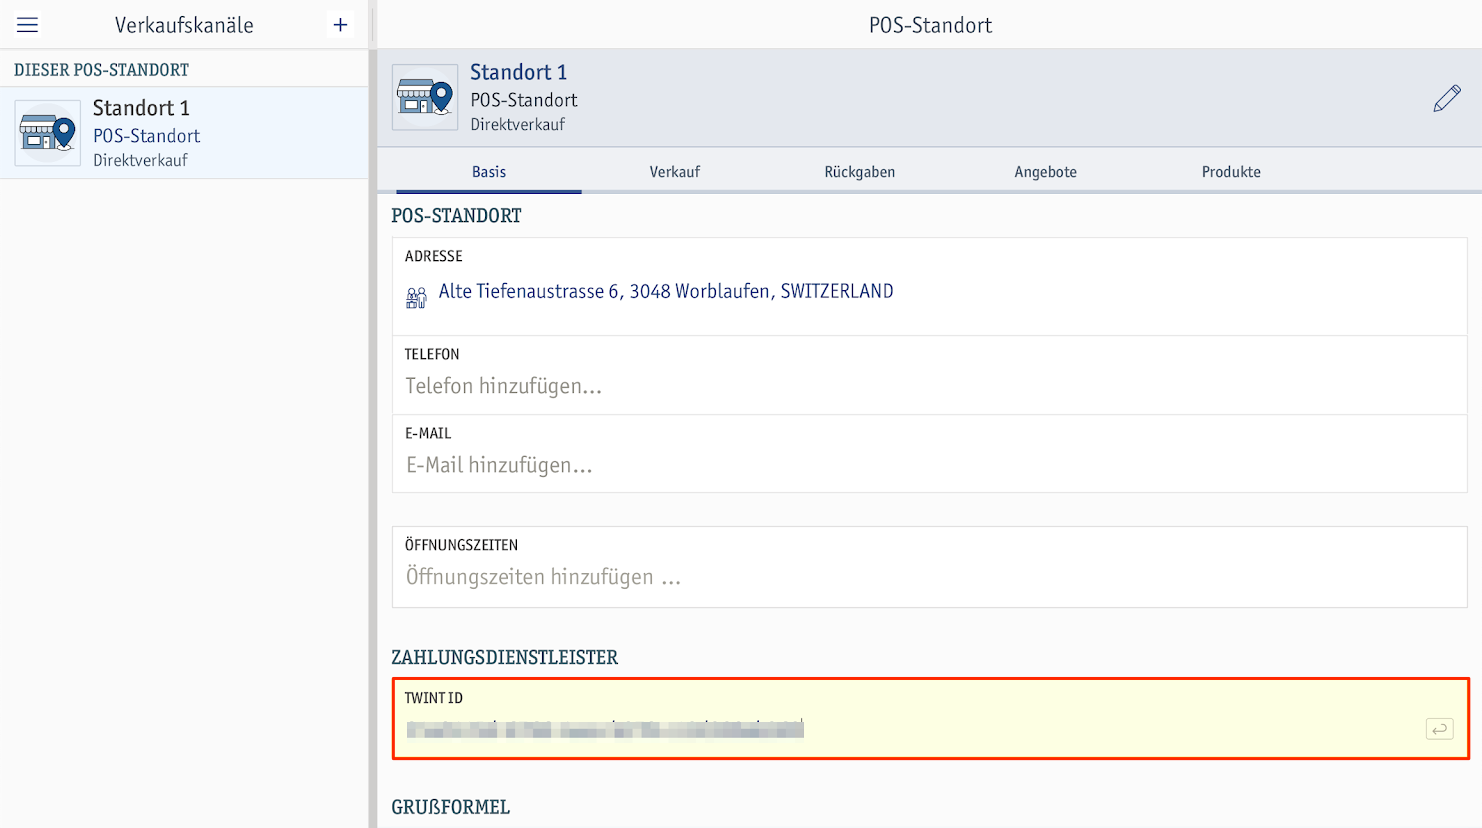The width and height of the screenshot is (1482, 828).
Task: Click the Standort 1 store icon in sidebar
Action: pos(47,132)
